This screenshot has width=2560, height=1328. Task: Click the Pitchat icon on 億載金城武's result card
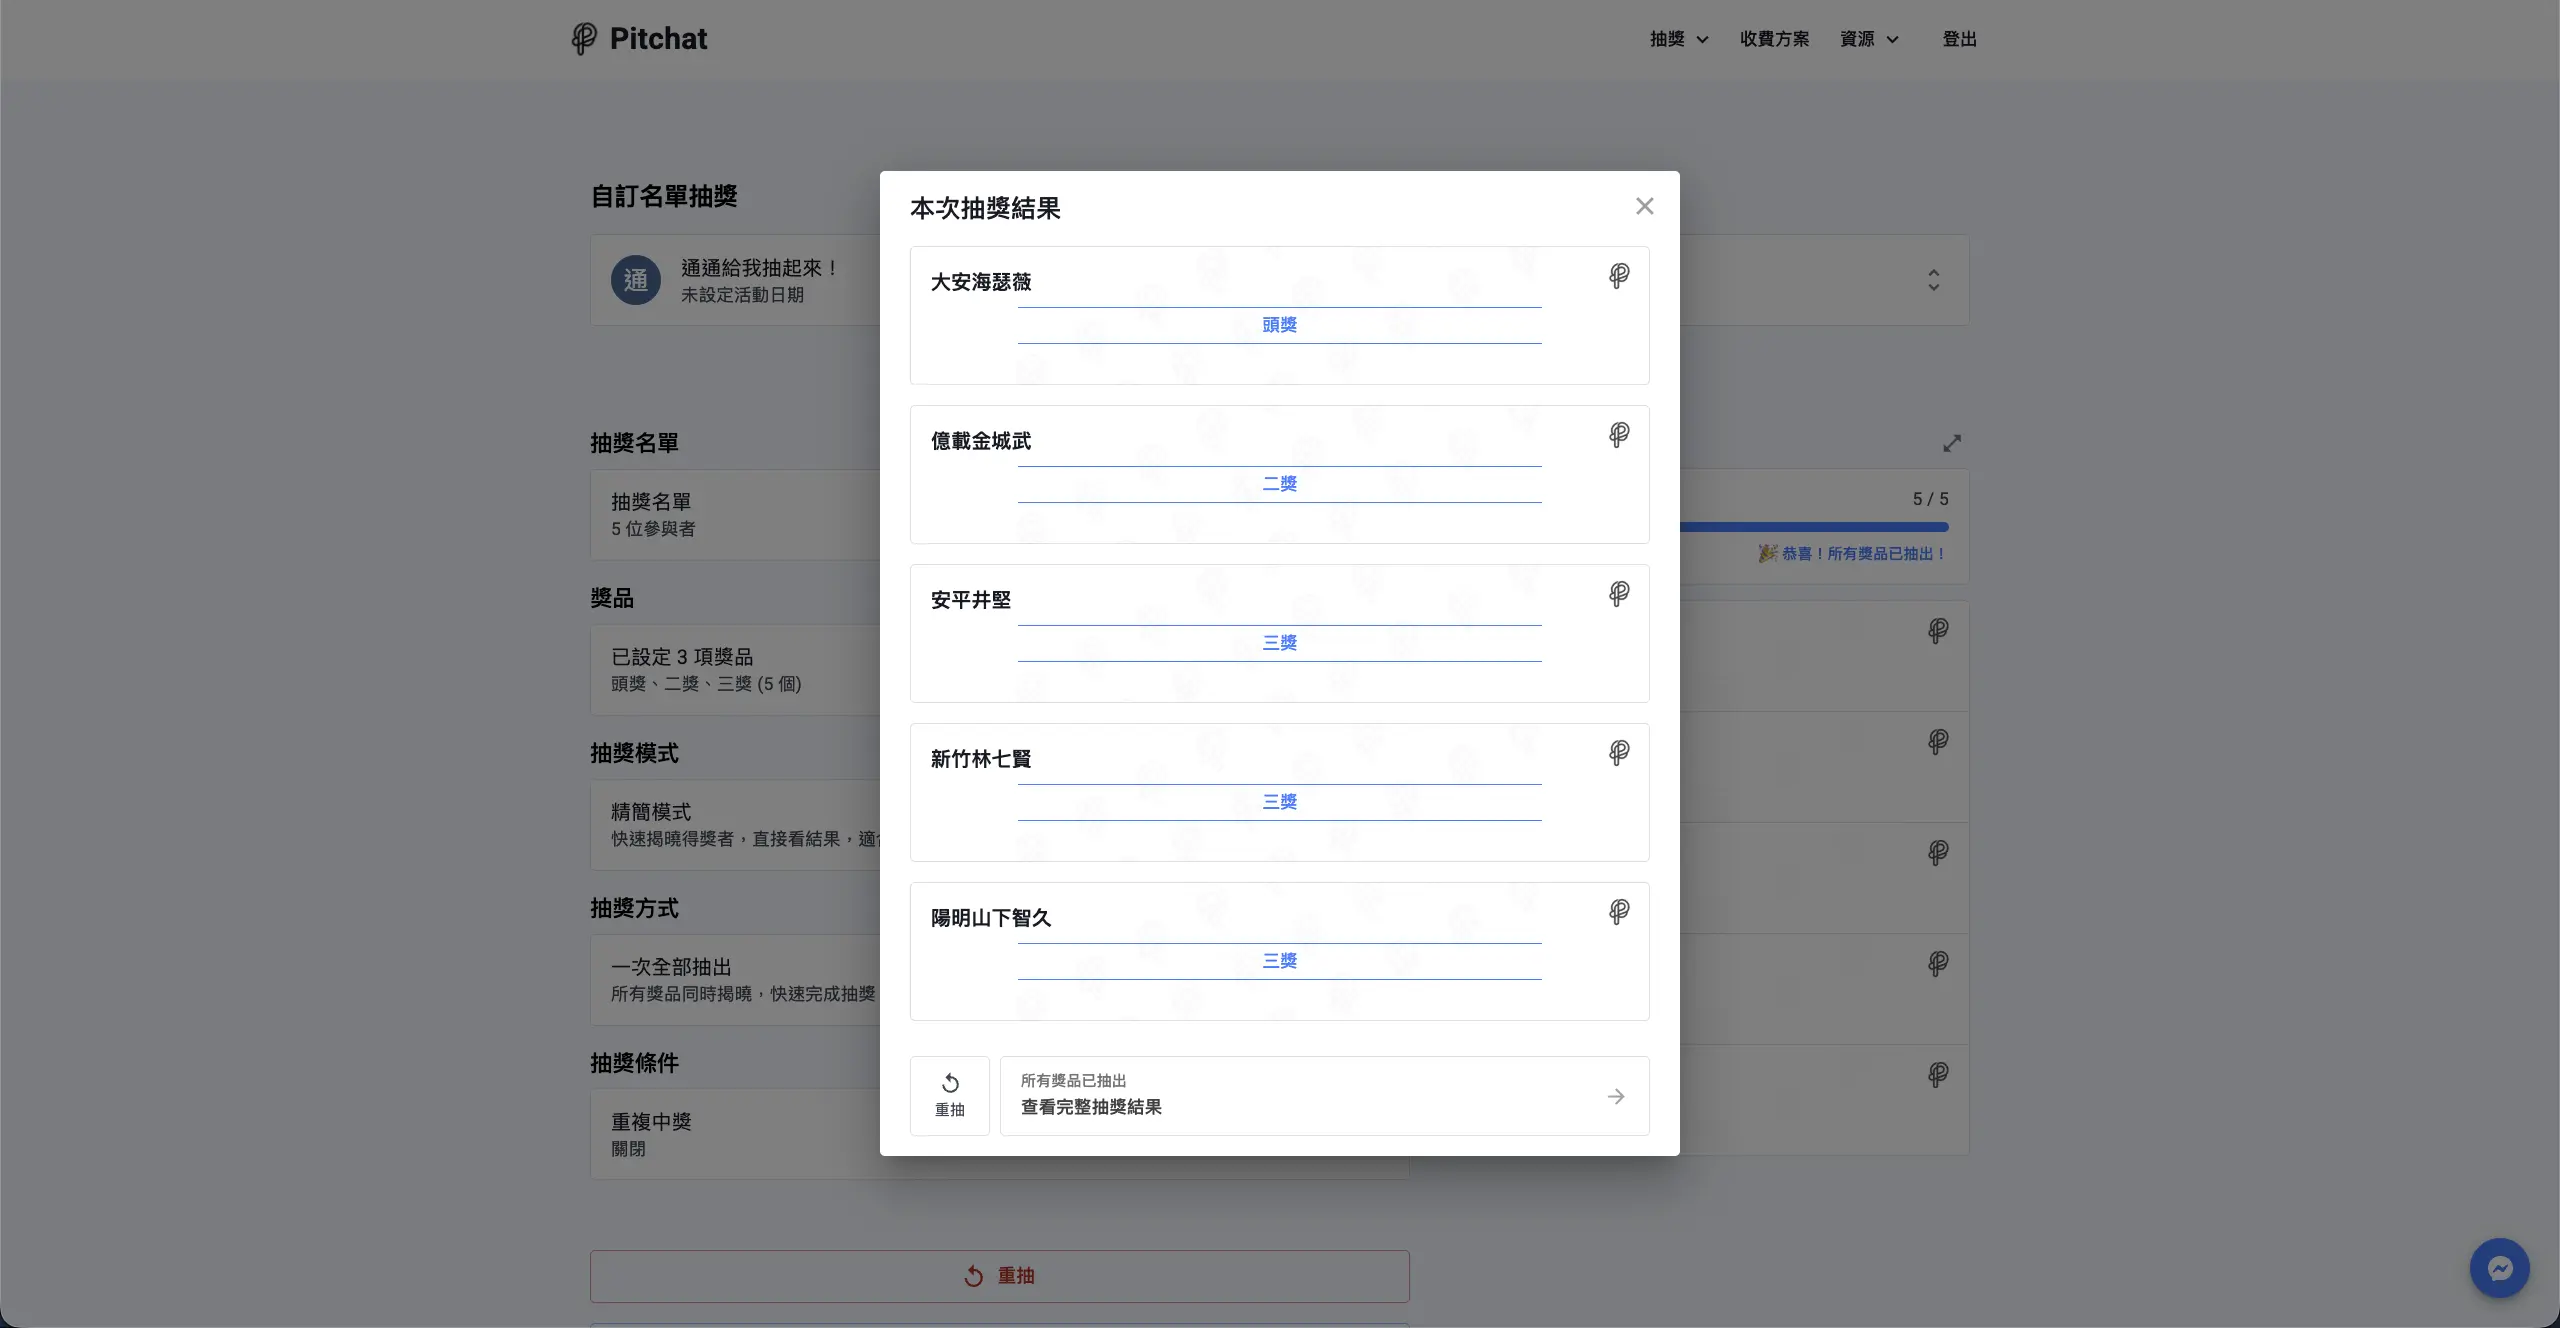1618,435
